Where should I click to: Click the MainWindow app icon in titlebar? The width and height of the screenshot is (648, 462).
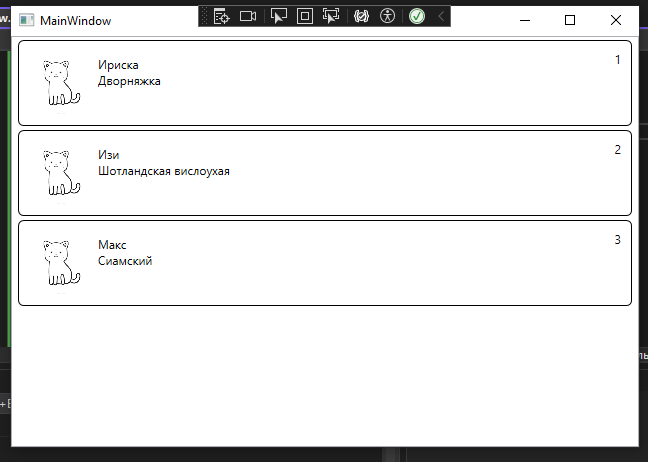pos(26,20)
